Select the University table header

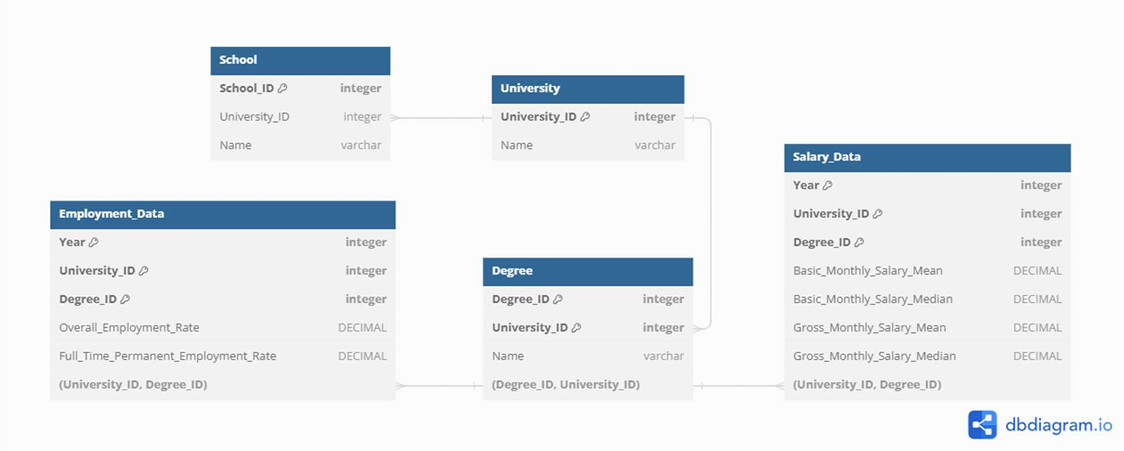click(x=588, y=89)
